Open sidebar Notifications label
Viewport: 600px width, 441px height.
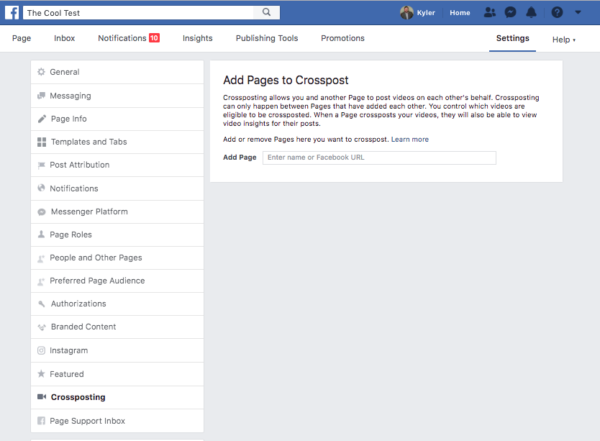(x=74, y=188)
